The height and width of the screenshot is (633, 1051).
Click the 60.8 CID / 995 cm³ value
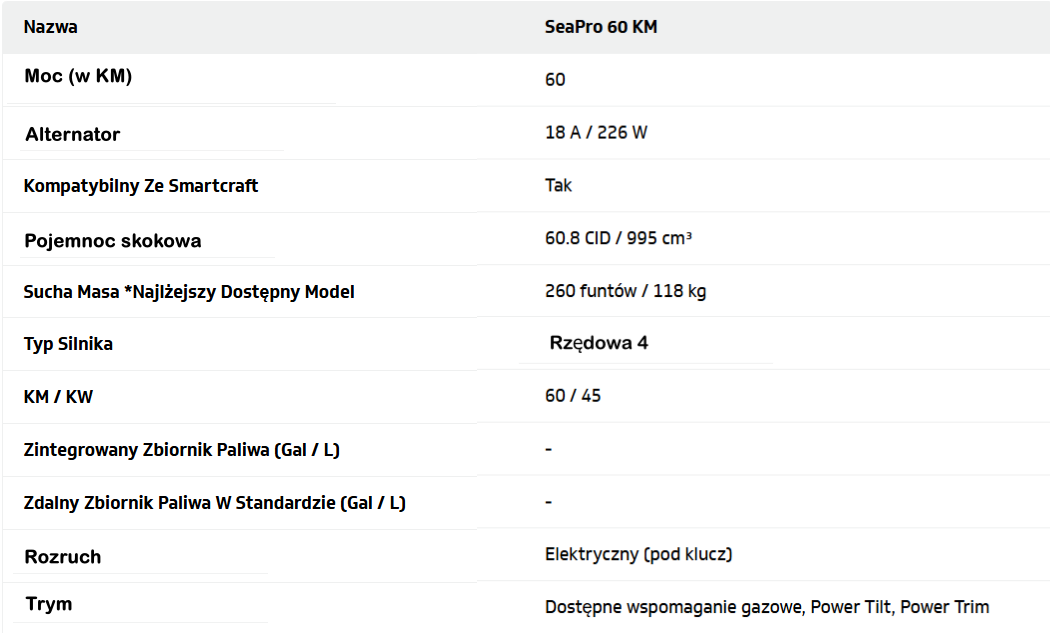point(619,239)
